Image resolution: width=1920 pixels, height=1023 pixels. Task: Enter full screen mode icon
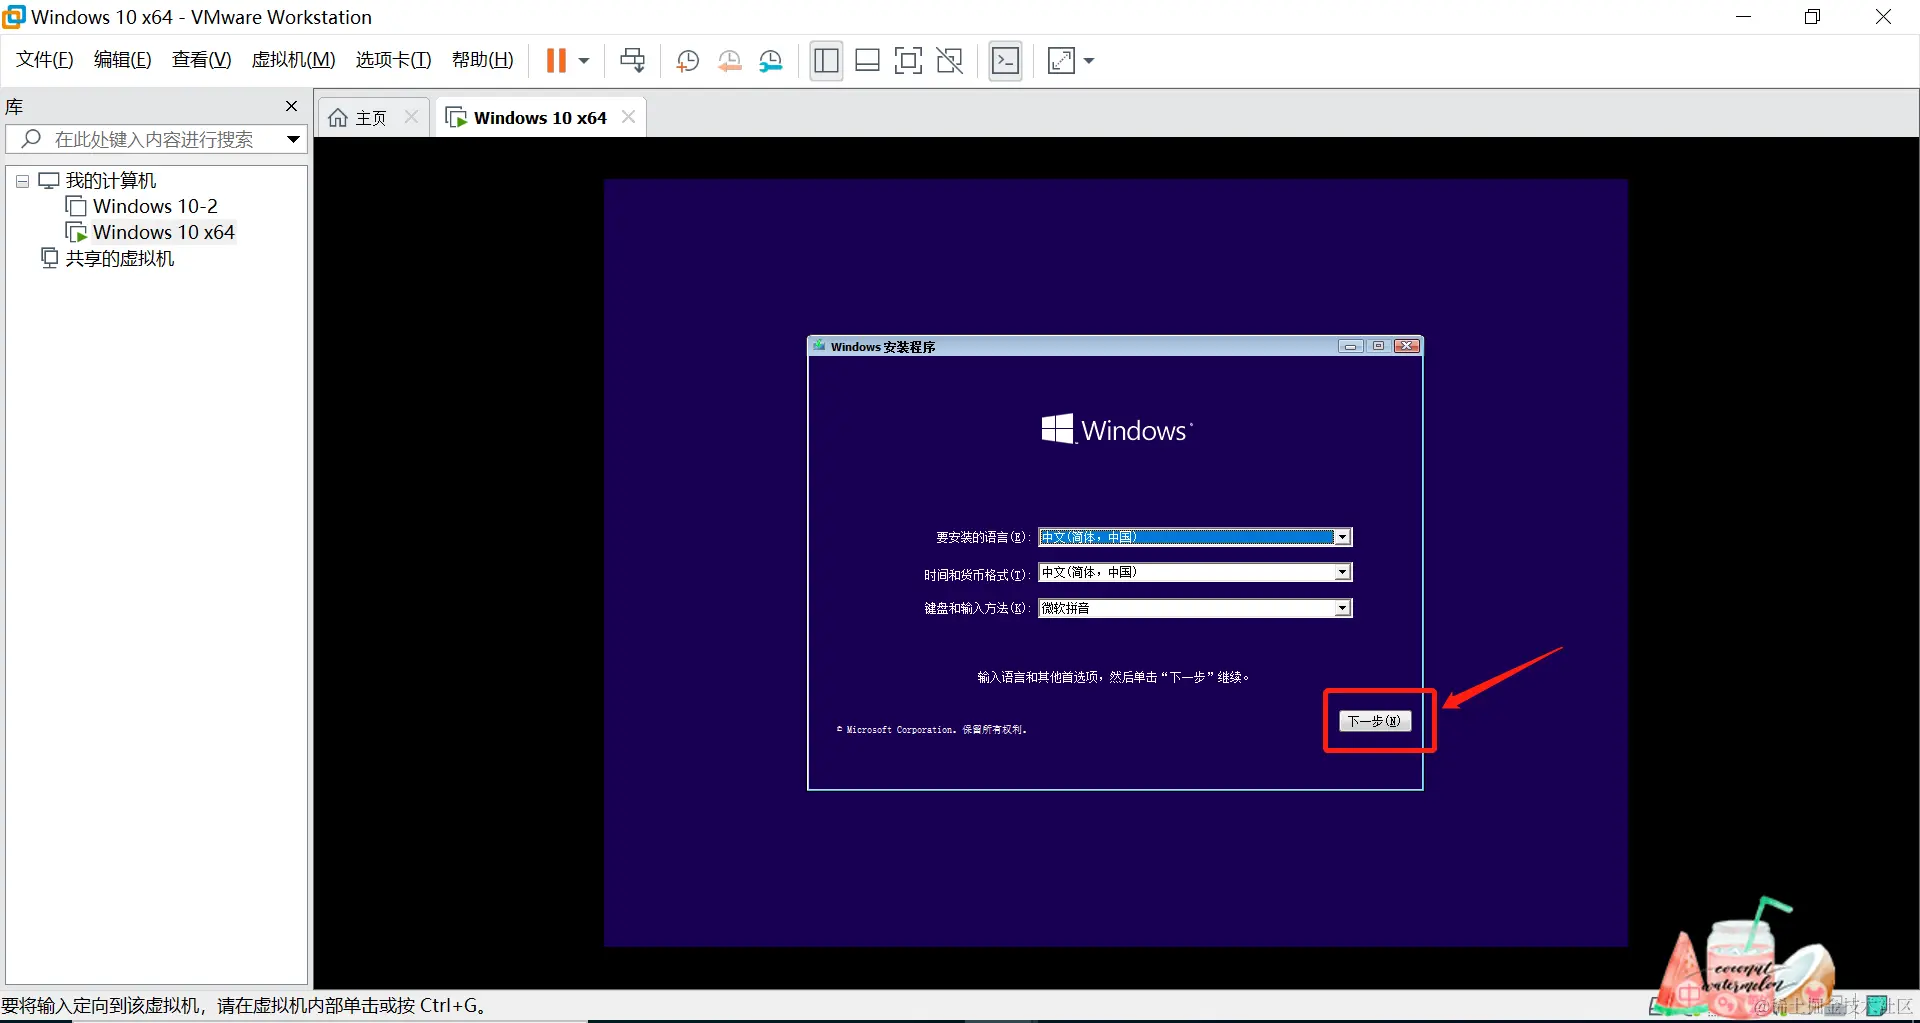tap(908, 61)
